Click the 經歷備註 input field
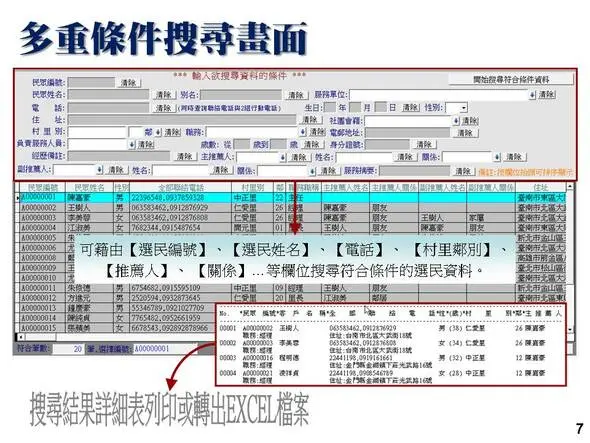 pos(119,156)
